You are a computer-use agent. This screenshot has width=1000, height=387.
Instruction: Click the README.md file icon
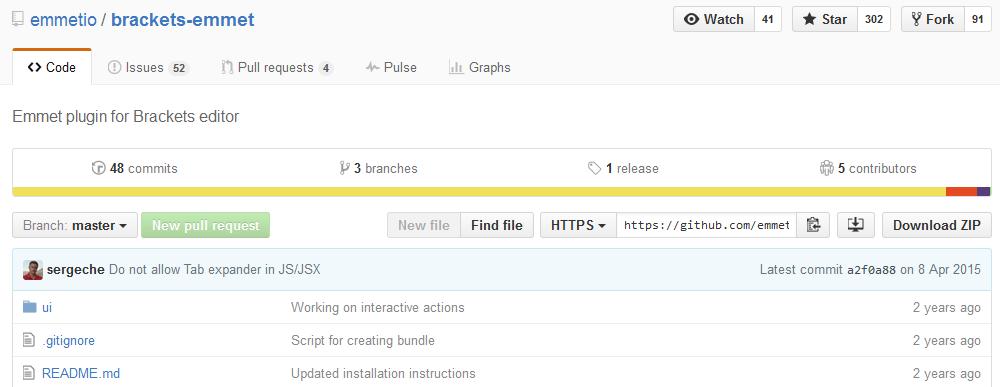pyautogui.click(x=29, y=373)
